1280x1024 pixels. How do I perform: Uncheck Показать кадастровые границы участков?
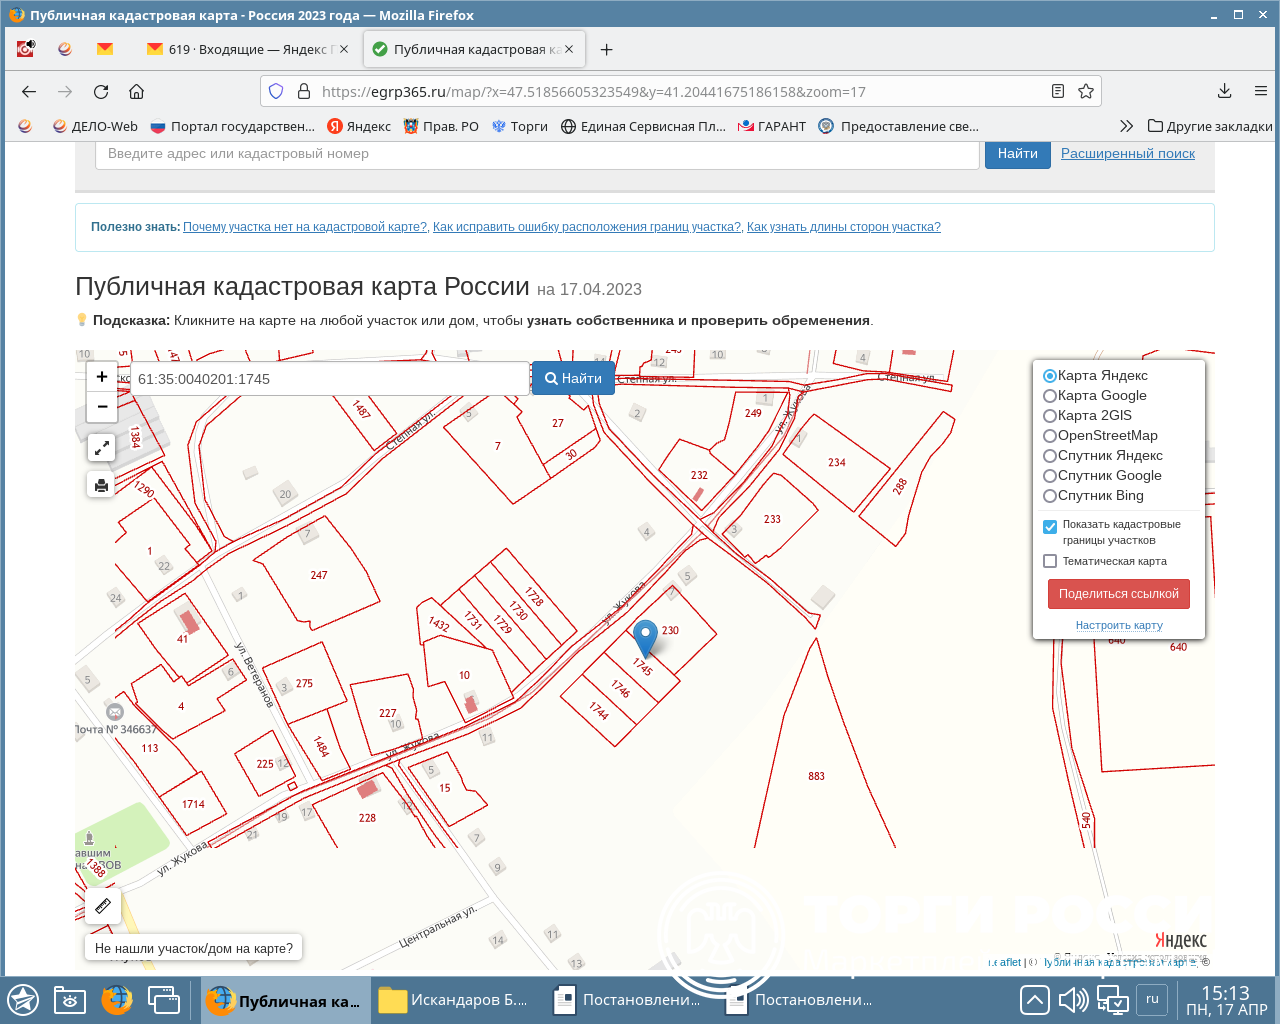(1050, 526)
